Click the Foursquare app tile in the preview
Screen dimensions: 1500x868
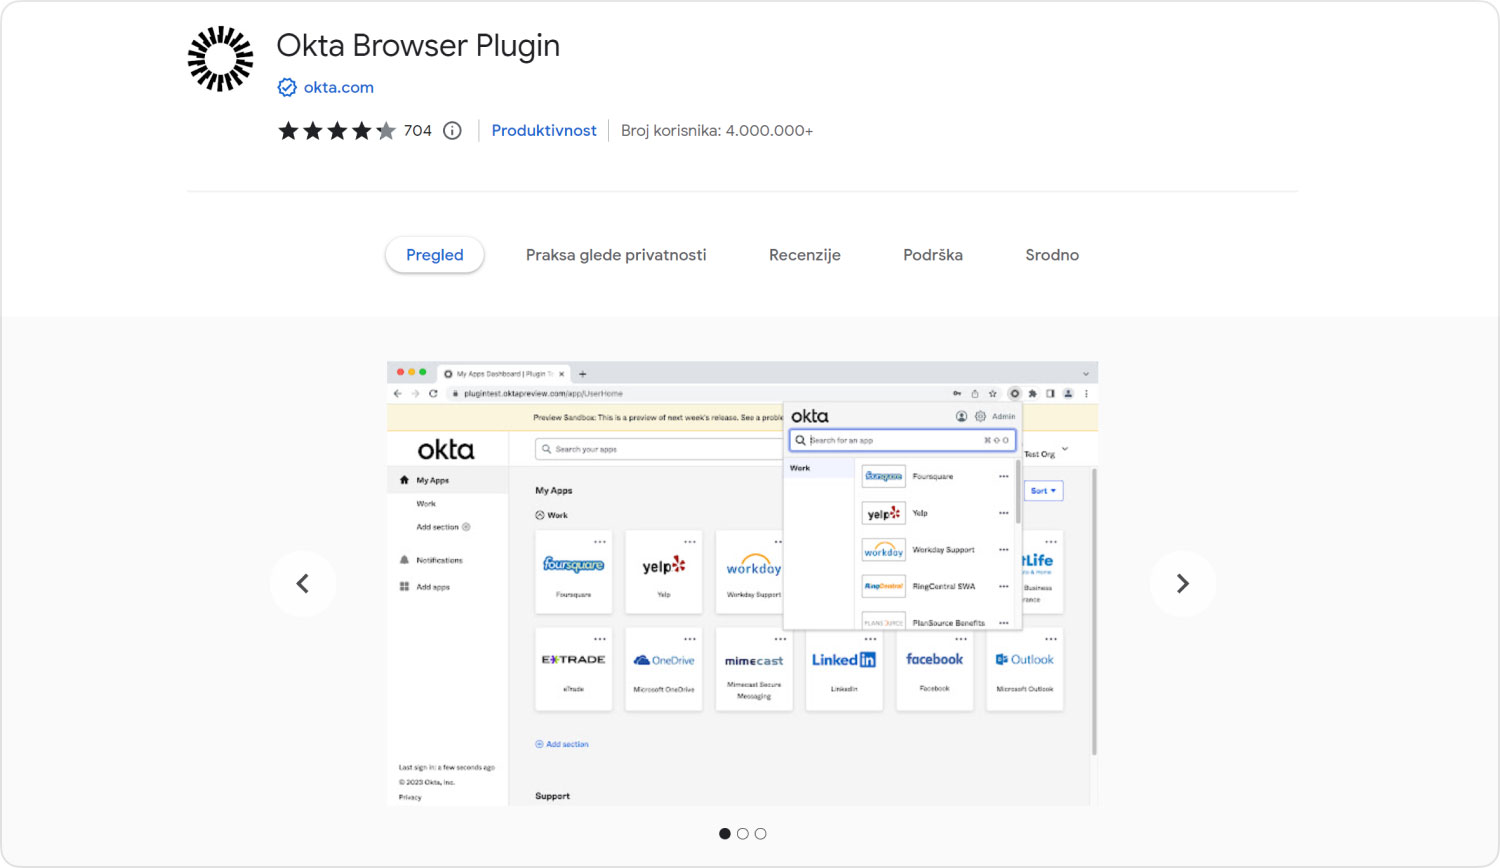(574, 572)
